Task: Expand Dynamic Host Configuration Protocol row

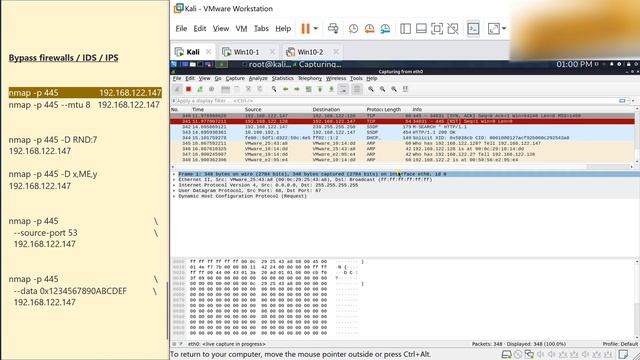Action: [174, 196]
